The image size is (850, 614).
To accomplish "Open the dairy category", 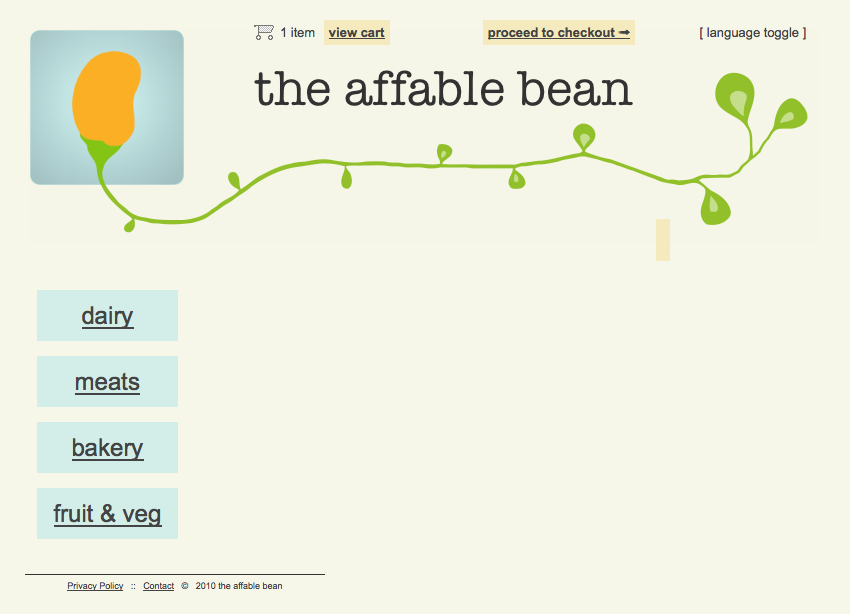I will coord(107,316).
